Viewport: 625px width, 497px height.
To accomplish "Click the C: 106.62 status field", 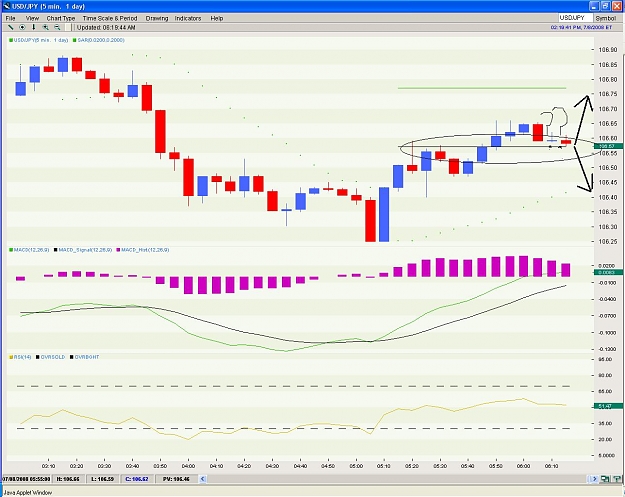I will pyautogui.click(x=137, y=479).
